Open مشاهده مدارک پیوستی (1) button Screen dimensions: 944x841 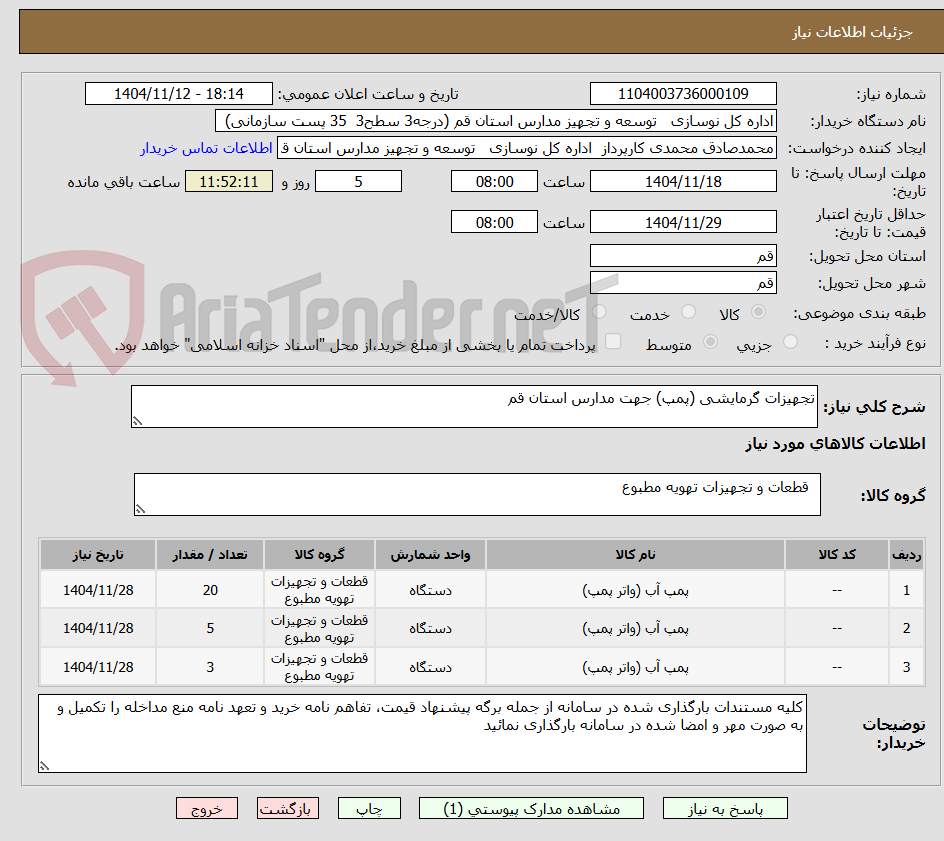click(531, 808)
